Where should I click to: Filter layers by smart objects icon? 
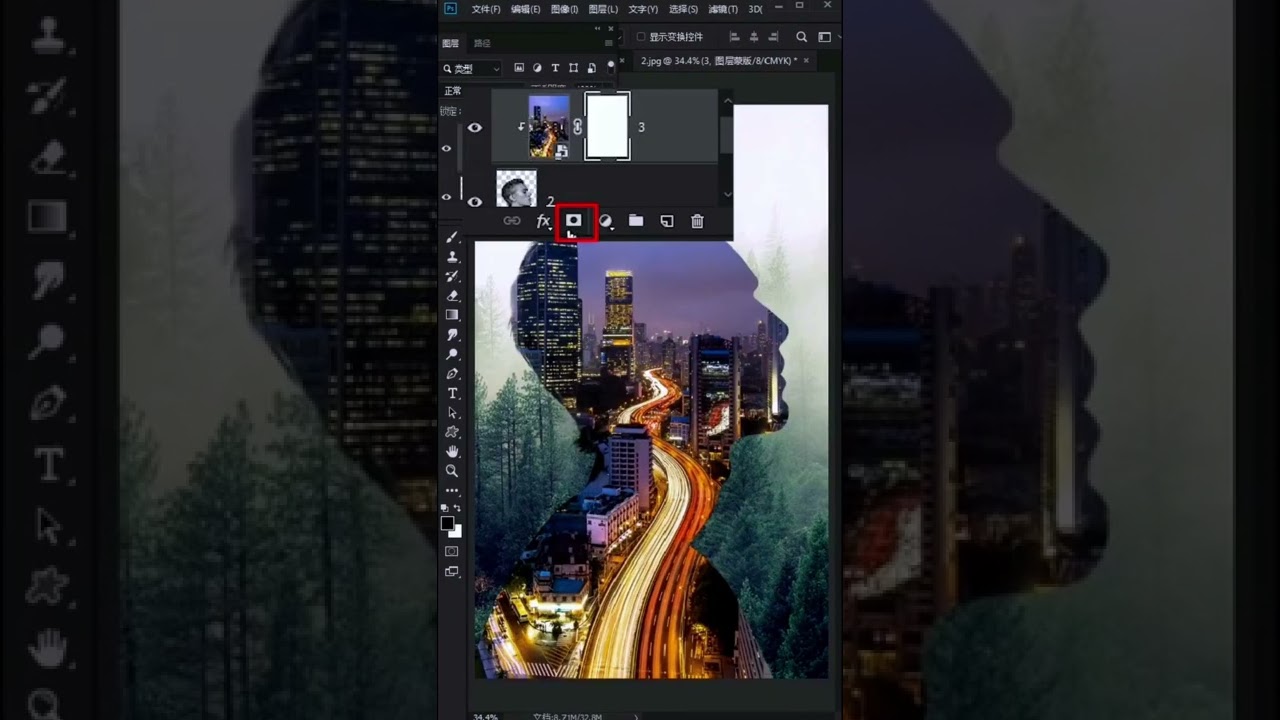point(592,68)
